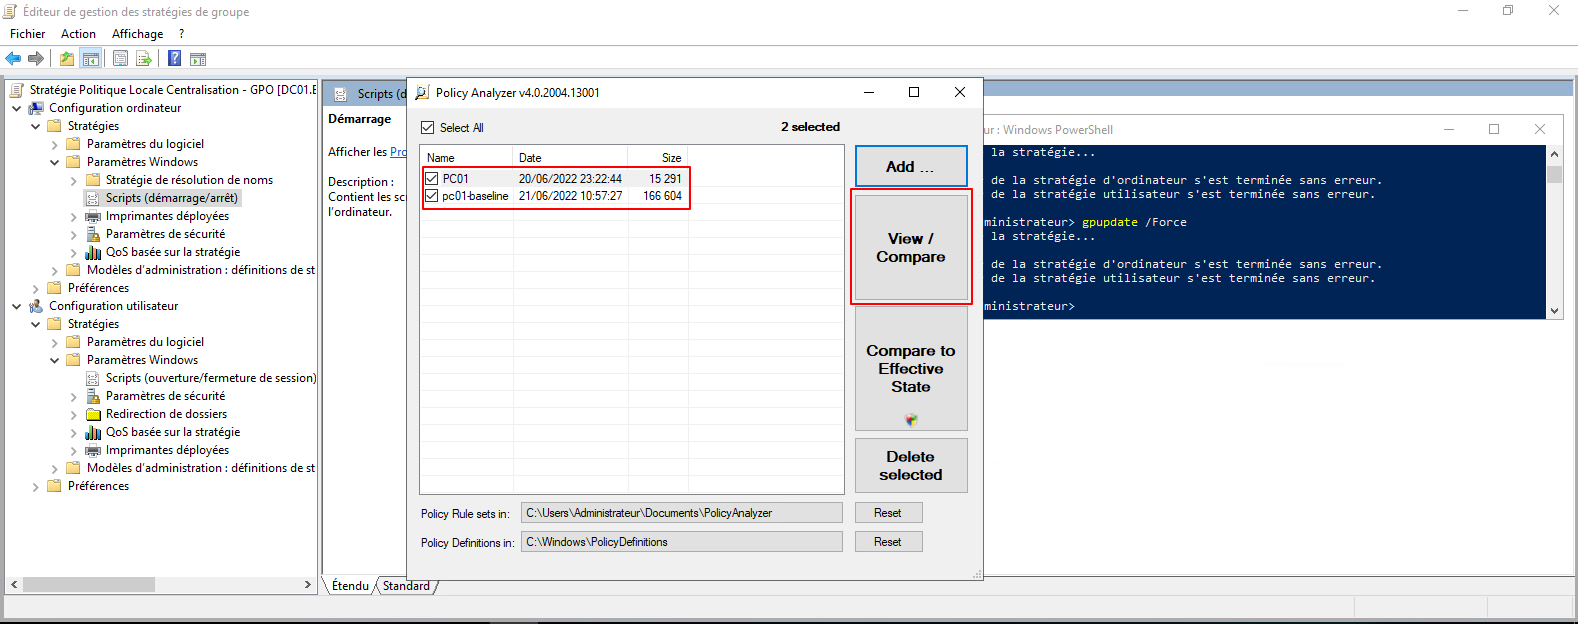Click the Properties toolbar icon
Viewport: 1578px width, 624px height.
pyautogui.click(x=120, y=59)
